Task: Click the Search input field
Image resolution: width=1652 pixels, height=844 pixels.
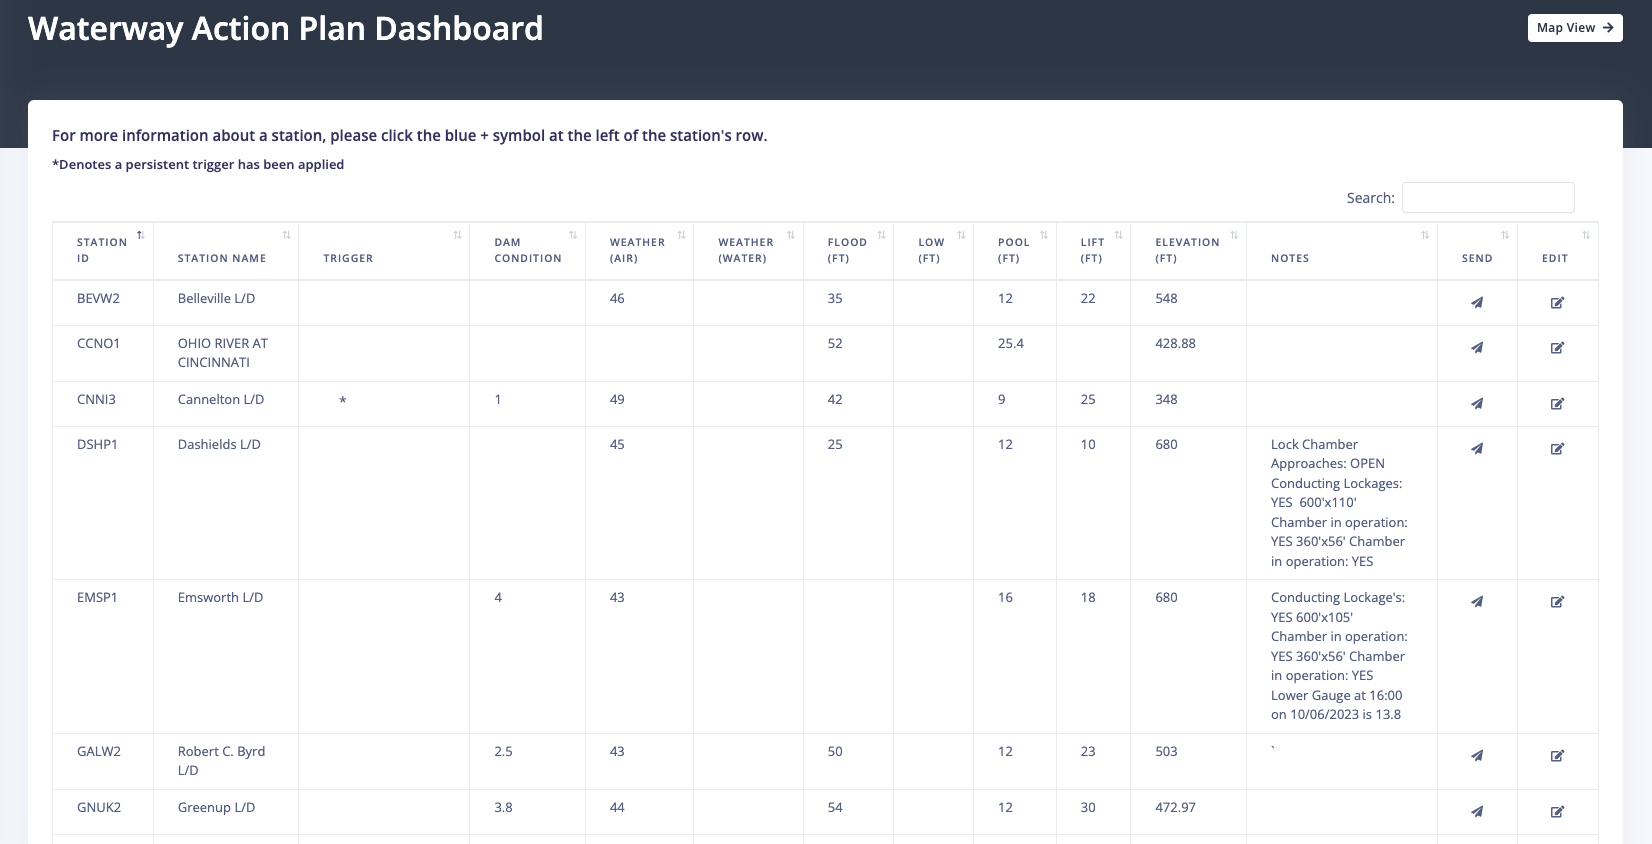Action: (1487, 198)
